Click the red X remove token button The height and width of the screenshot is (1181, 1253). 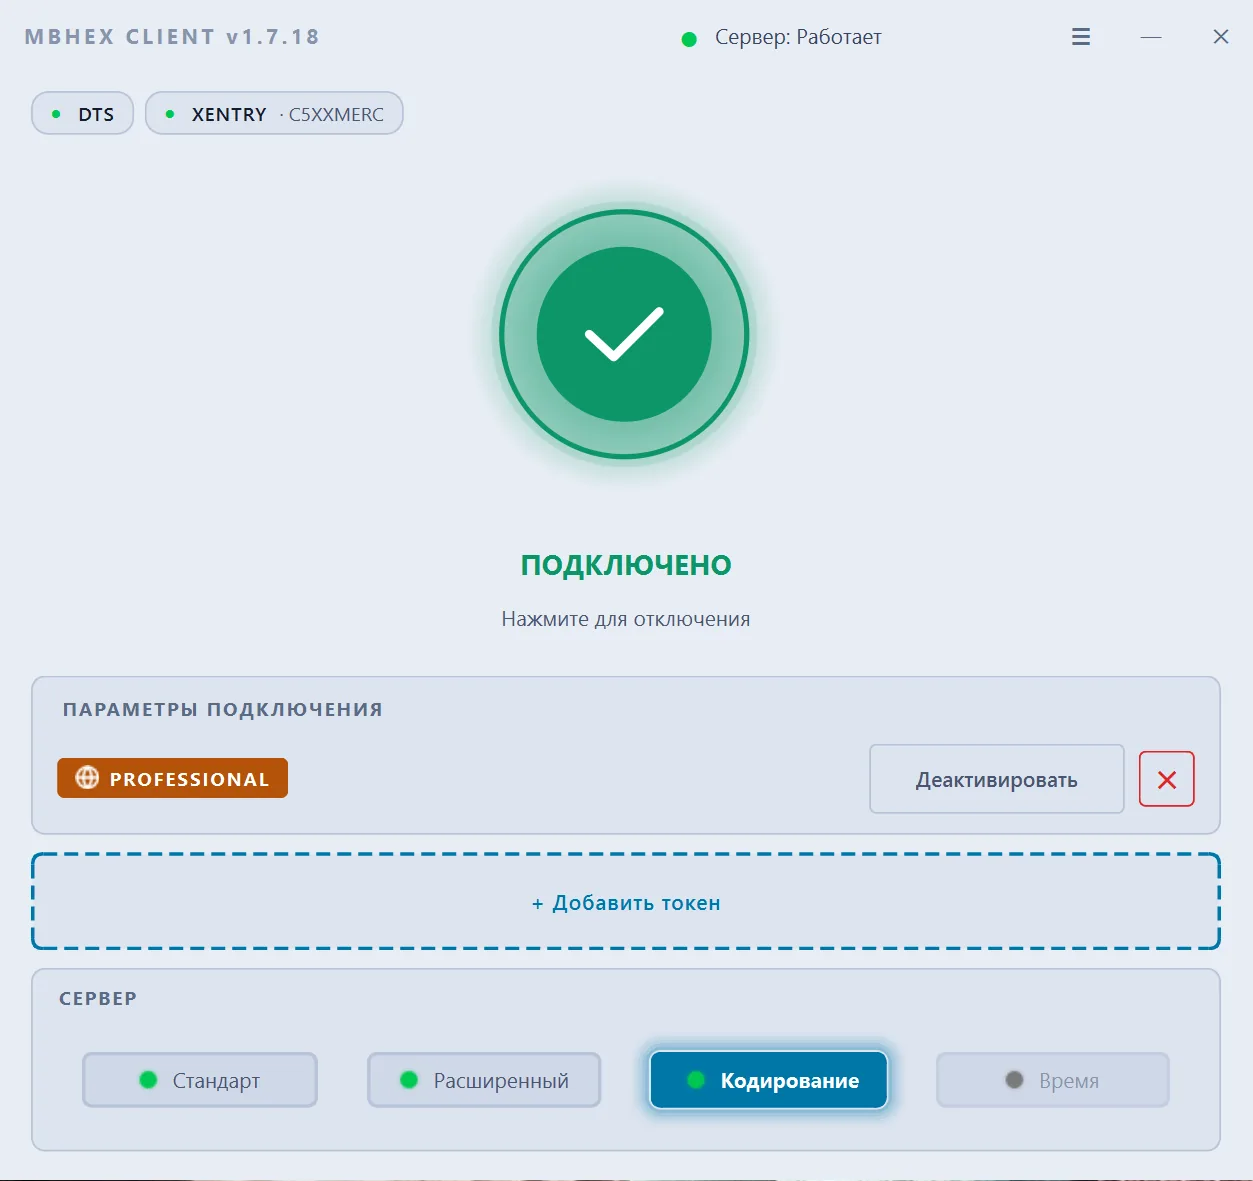[1166, 779]
